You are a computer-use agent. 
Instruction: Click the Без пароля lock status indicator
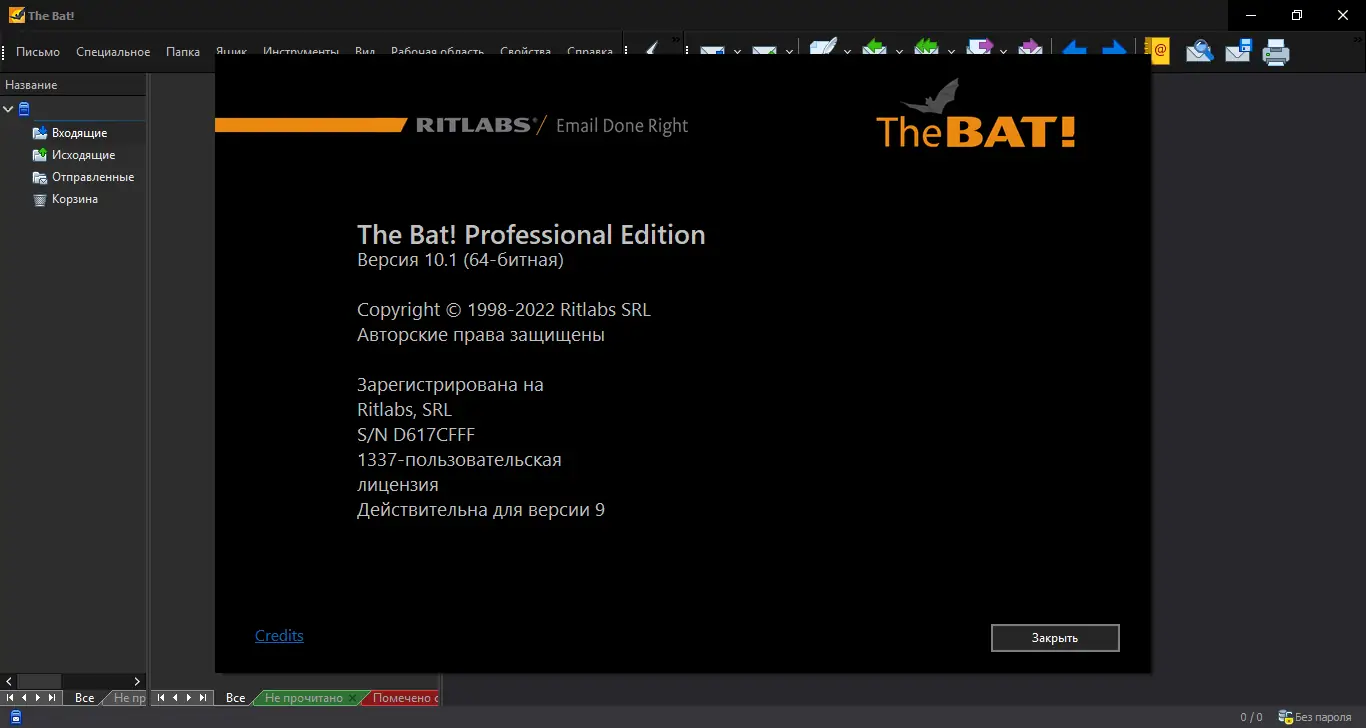[x=1314, y=717]
